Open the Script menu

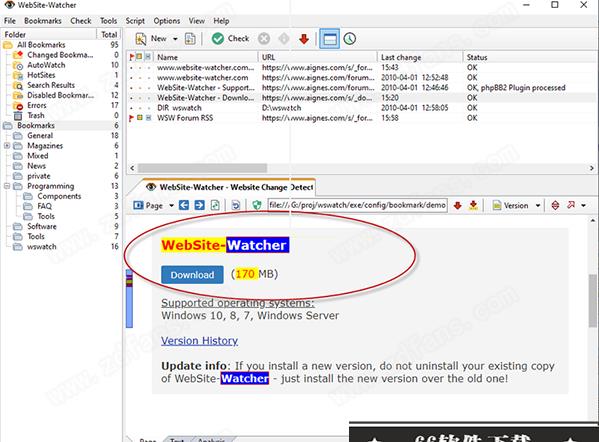(135, 21)
